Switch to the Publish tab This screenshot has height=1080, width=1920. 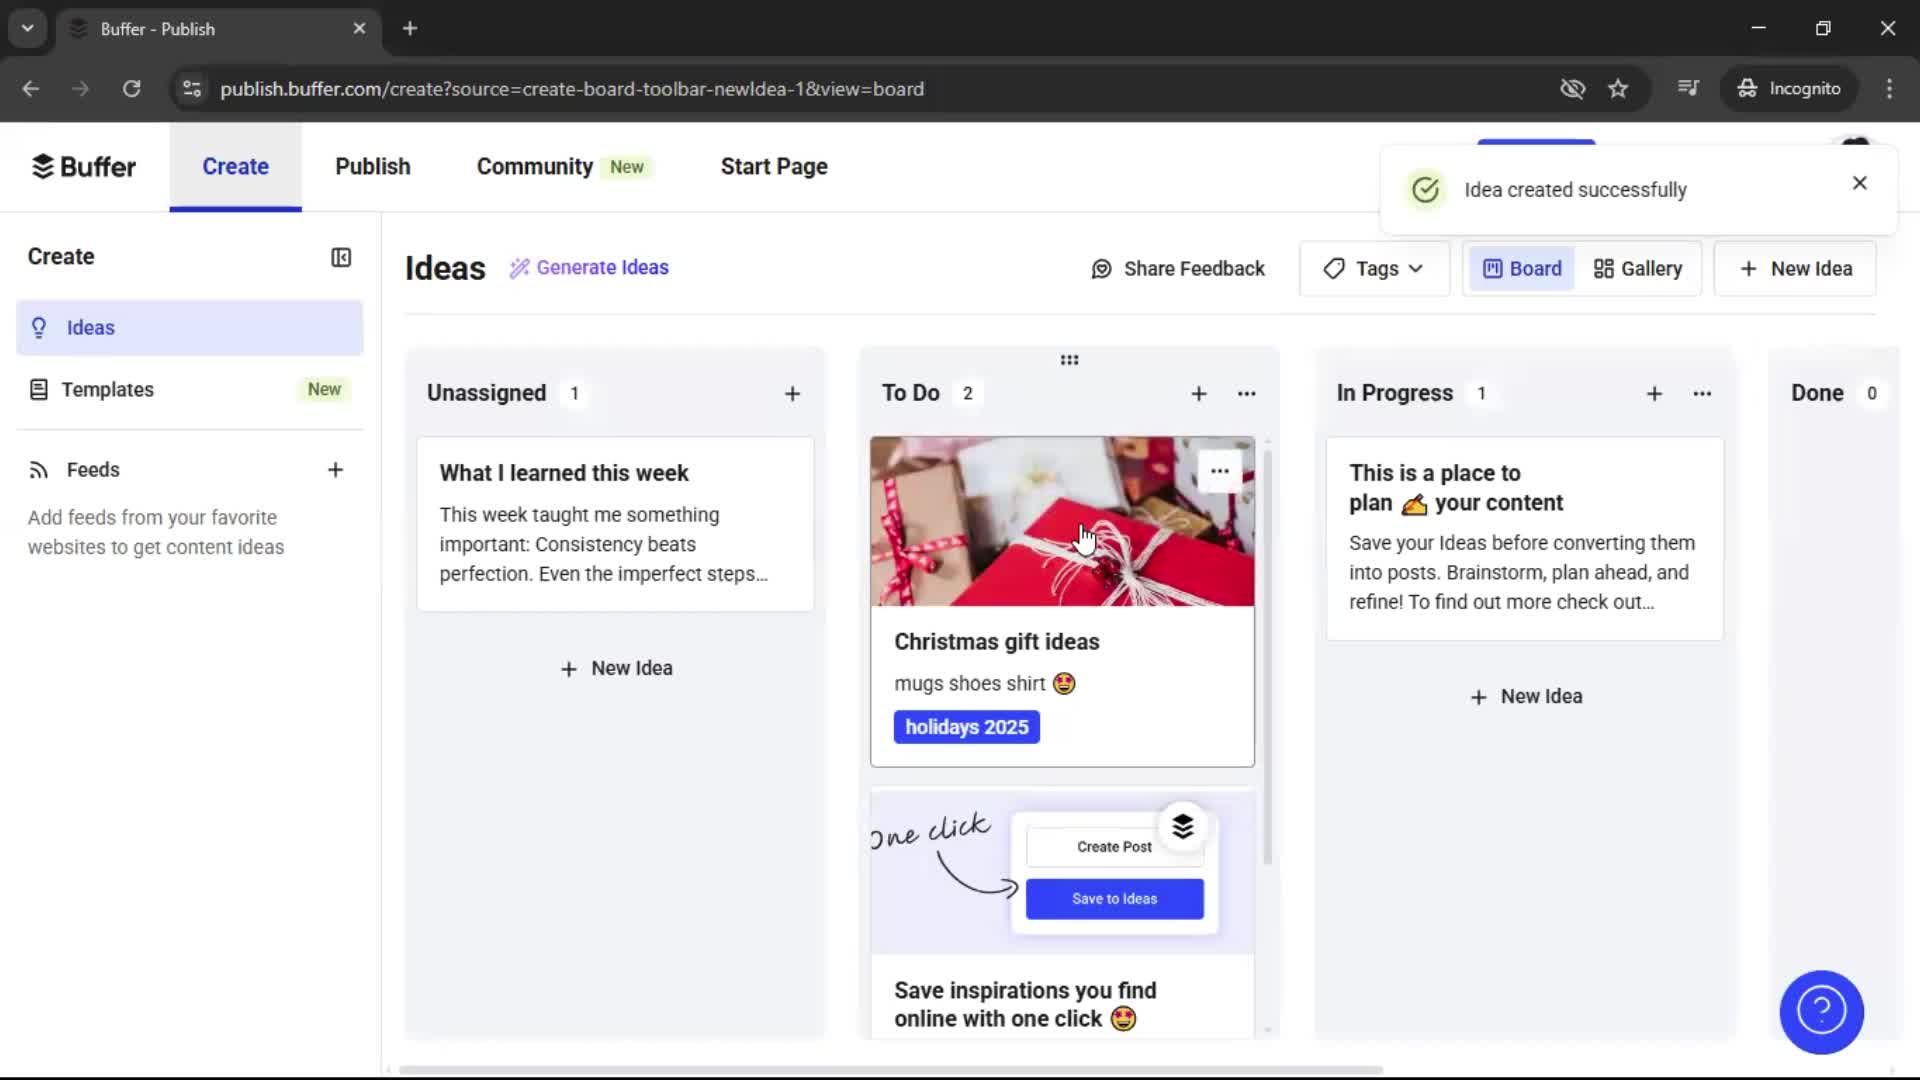(x=372, y=166)
